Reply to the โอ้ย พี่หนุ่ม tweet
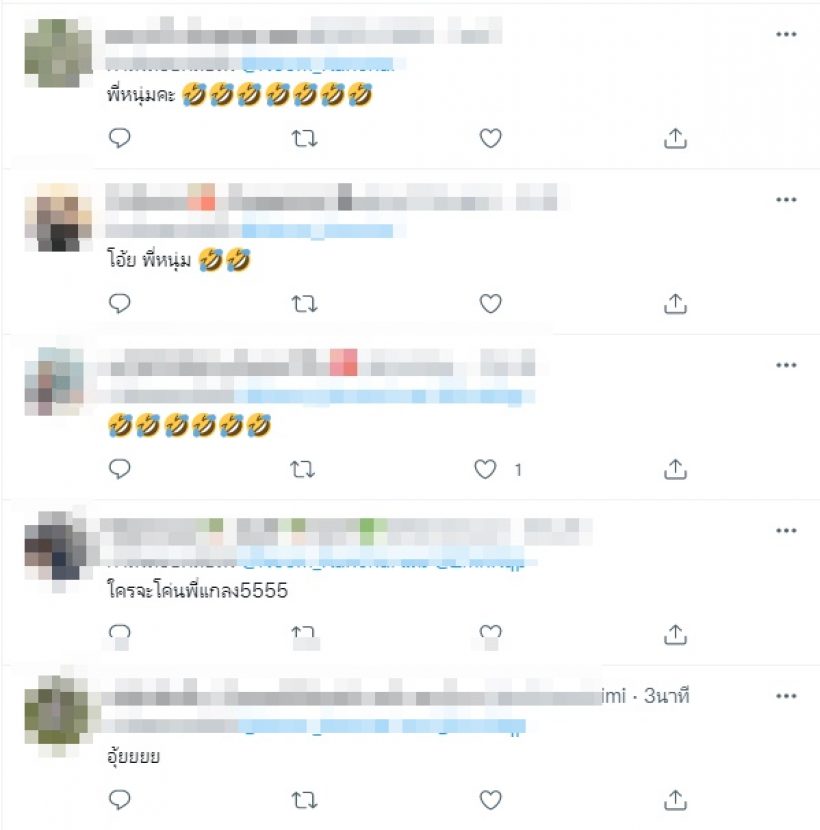Viewport: 820px width, 830px height. (x=120, y=303)
